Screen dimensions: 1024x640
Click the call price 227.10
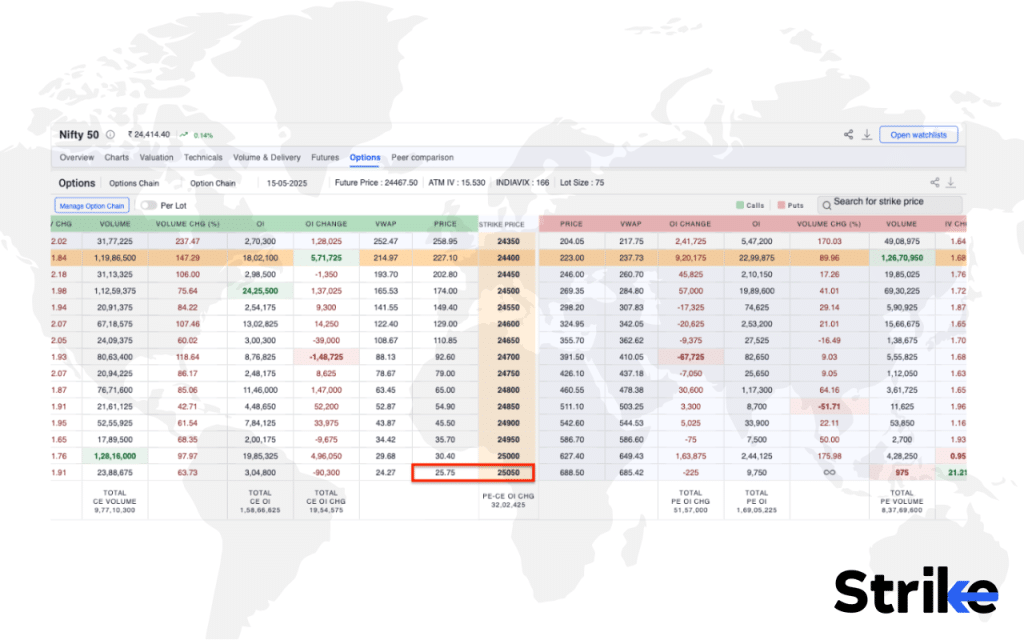[x=445, y=258]
